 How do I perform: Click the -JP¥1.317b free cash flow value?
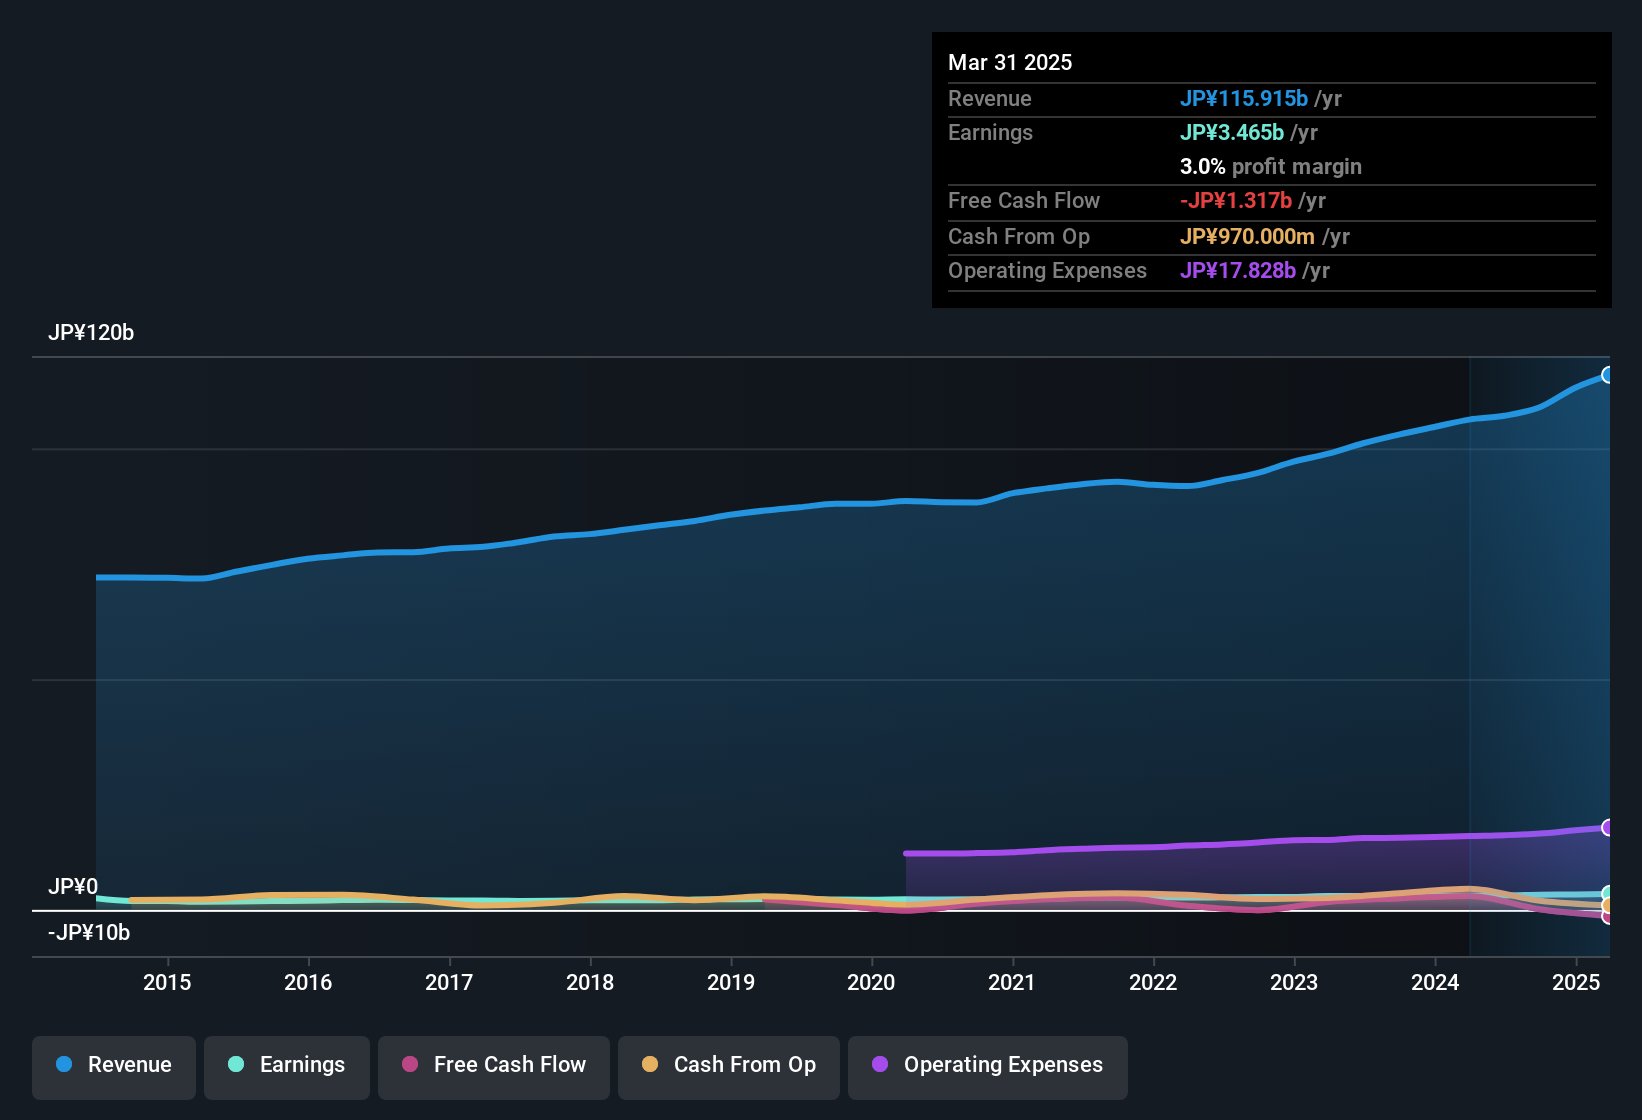[1236, 200]
